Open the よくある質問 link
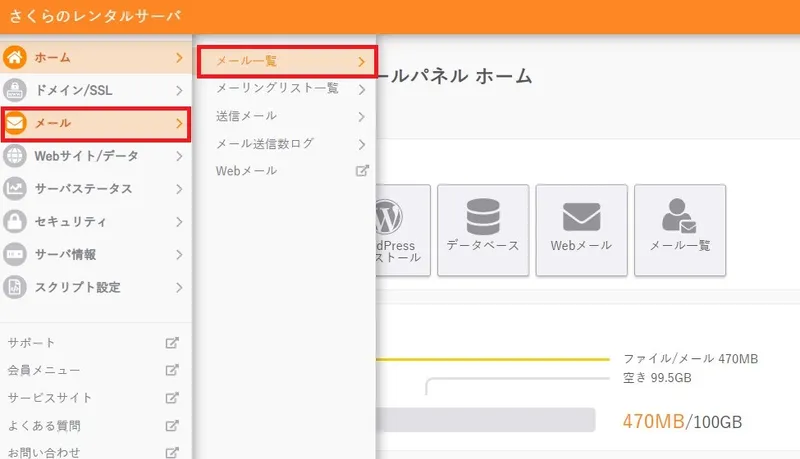Image resolution: width=800 pixels, height=459 pixels. tap(44, 425)
